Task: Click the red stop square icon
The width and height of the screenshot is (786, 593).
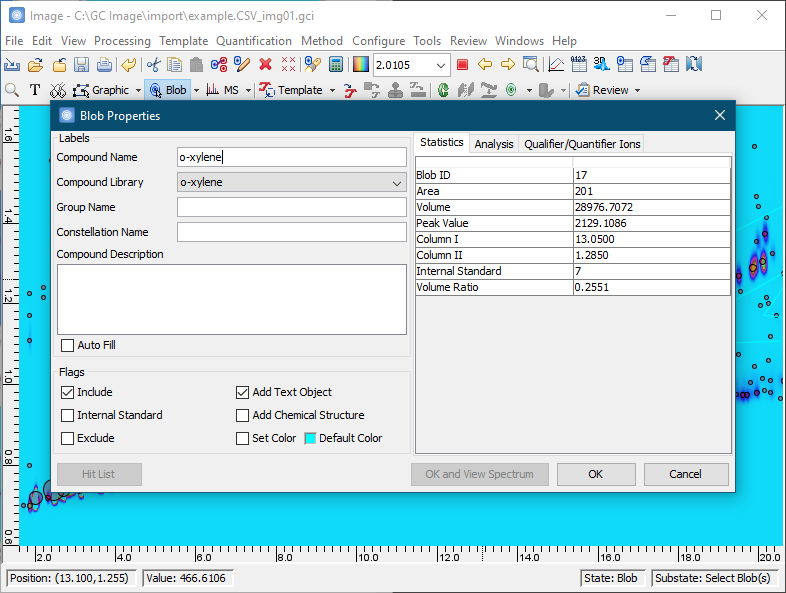Action: [x=462, y=65]
